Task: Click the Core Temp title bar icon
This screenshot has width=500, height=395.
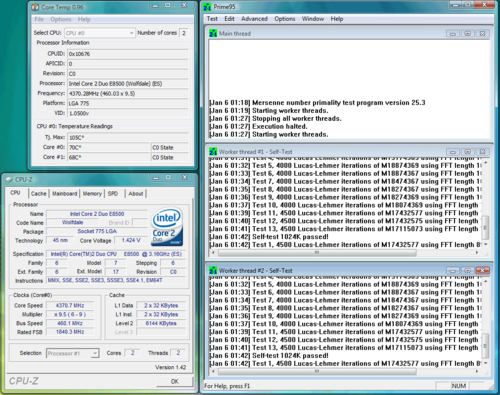Action: coord(35,7)
